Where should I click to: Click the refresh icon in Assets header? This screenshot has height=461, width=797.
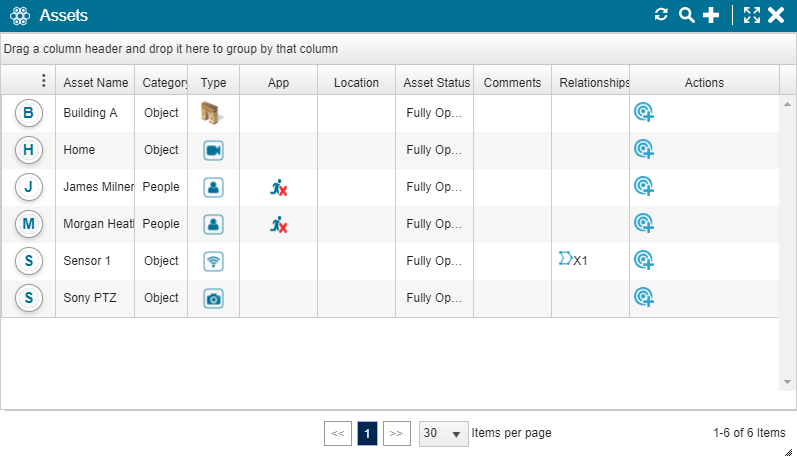pos(661,14)
